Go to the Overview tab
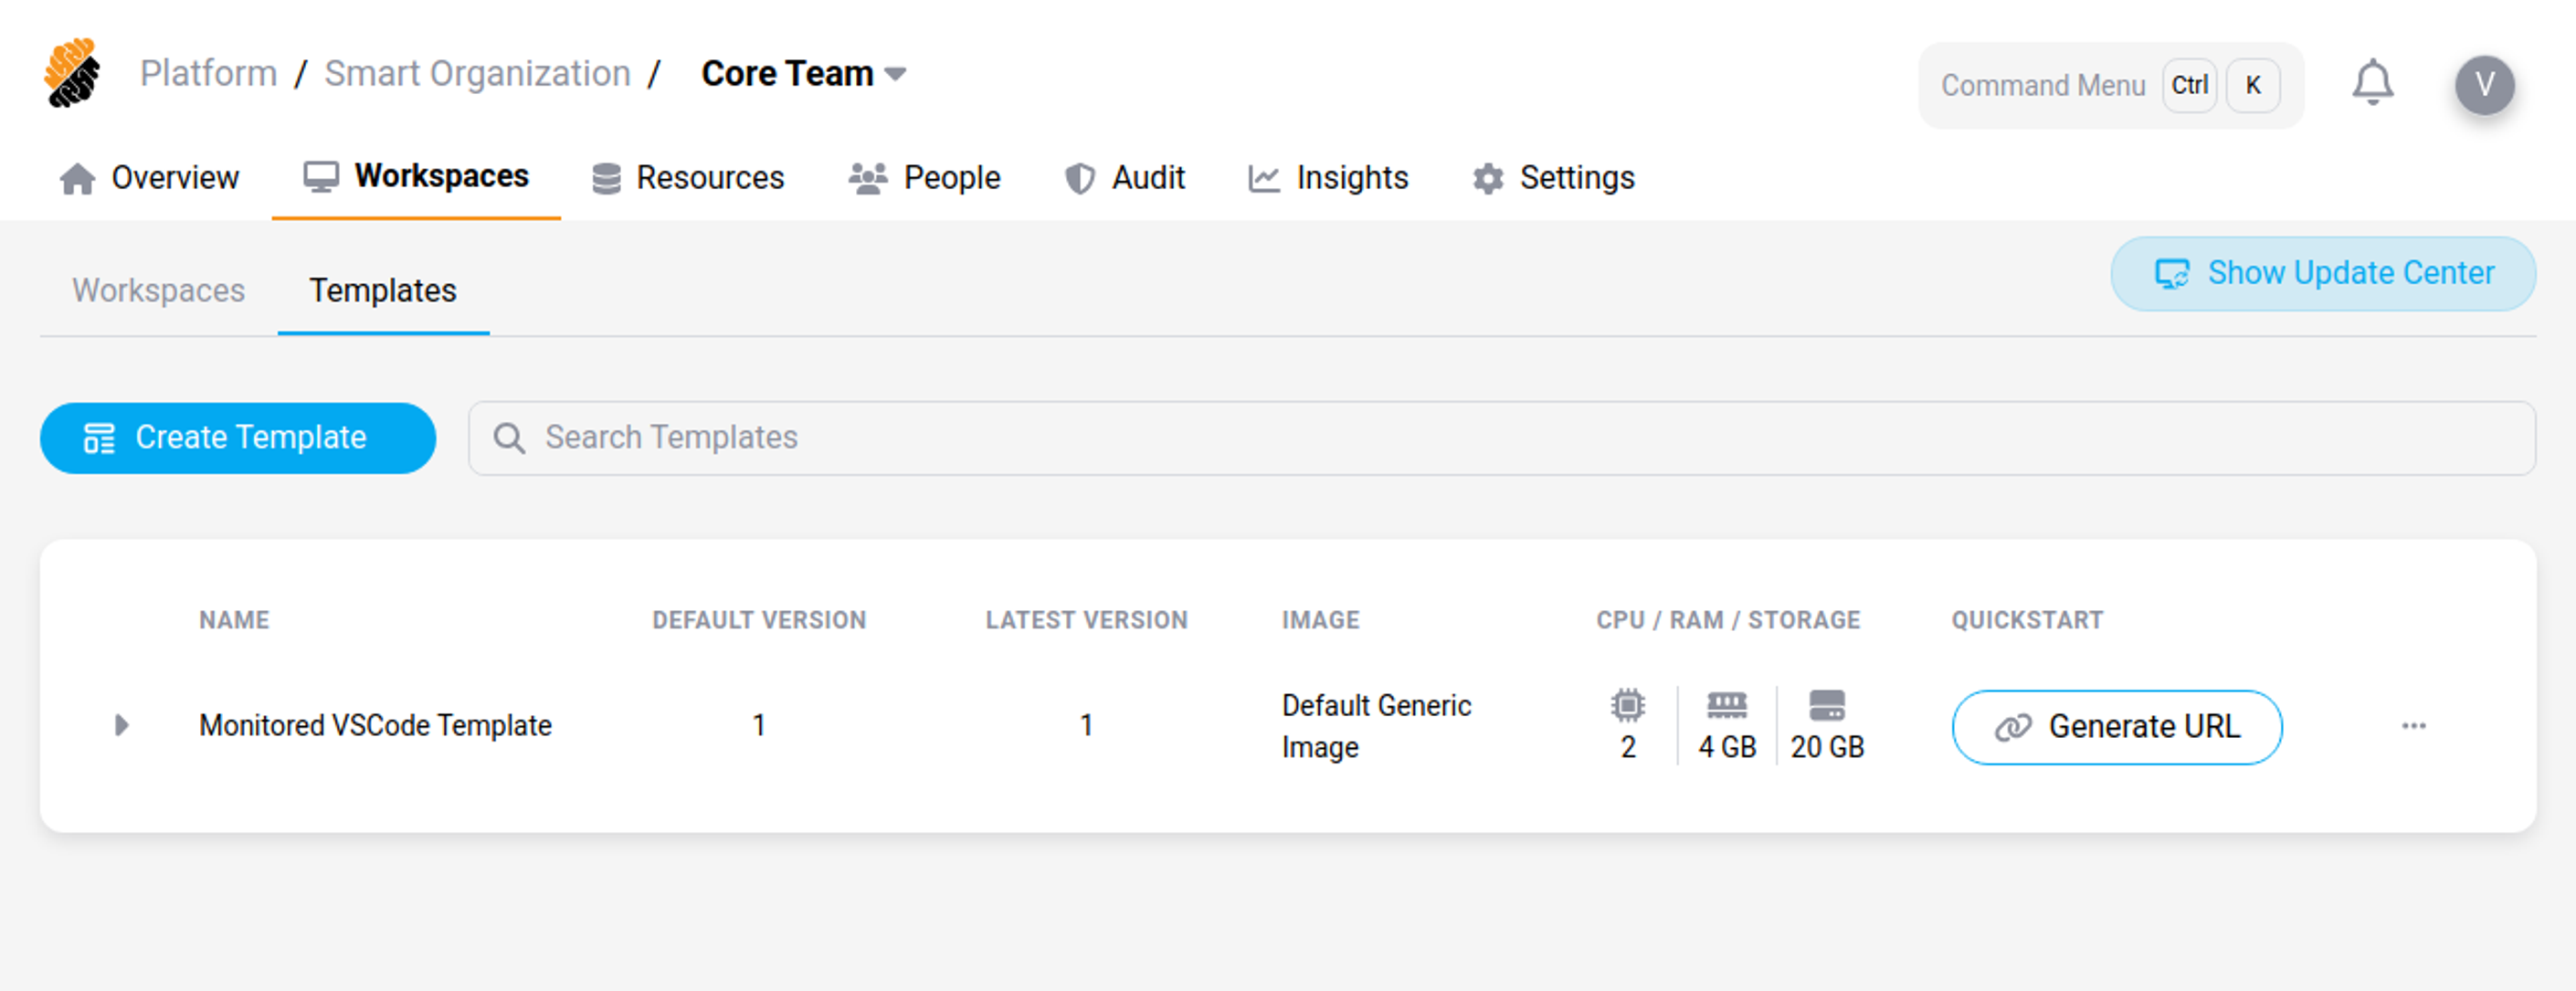 tap(150, 178)
